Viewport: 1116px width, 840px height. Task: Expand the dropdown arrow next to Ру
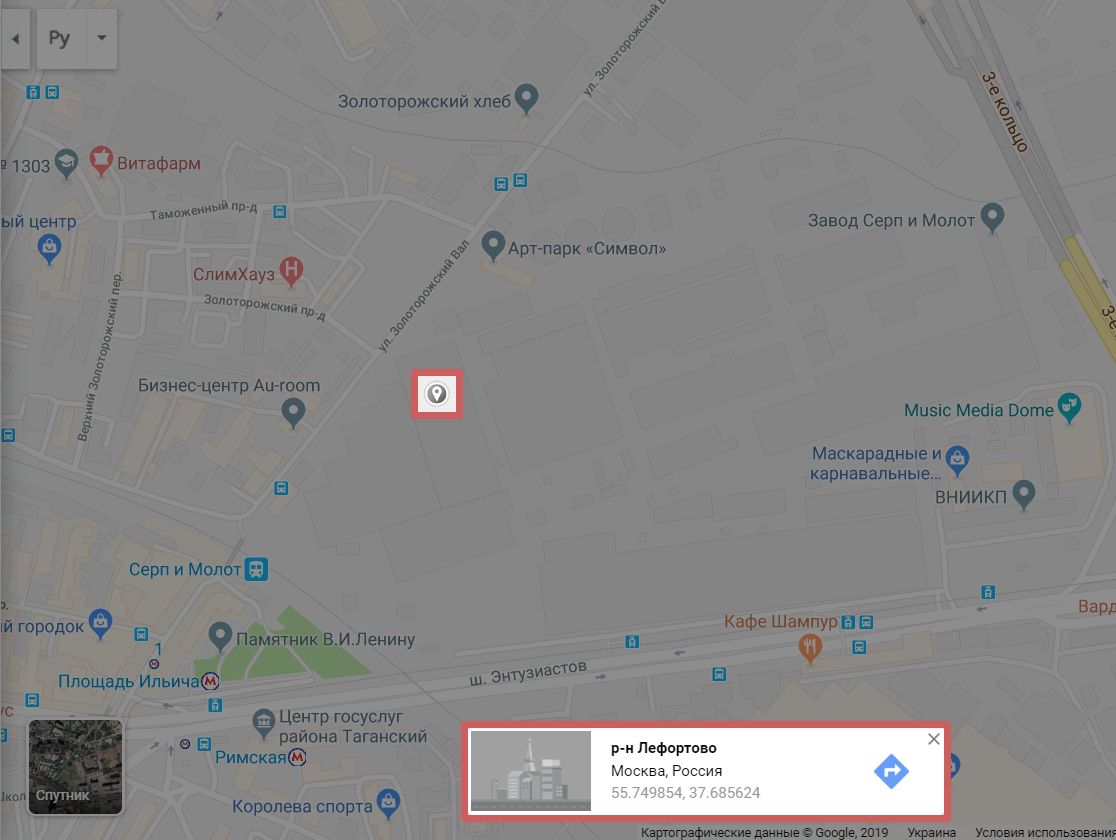102,38
